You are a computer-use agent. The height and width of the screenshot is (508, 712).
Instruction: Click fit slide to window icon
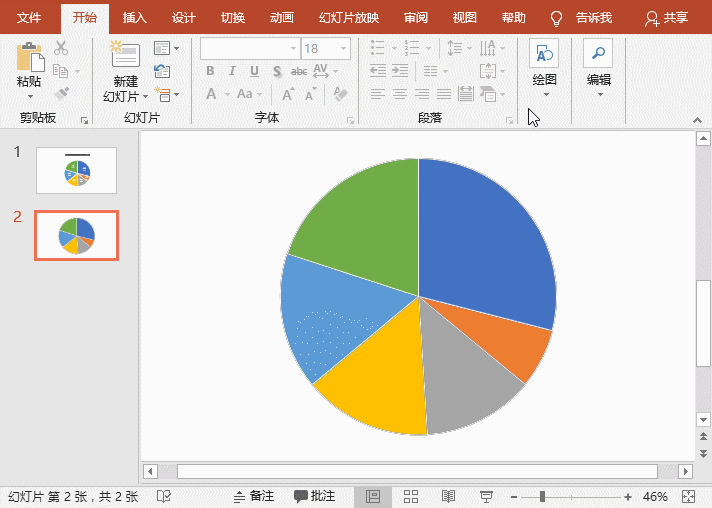pos(688,496)
